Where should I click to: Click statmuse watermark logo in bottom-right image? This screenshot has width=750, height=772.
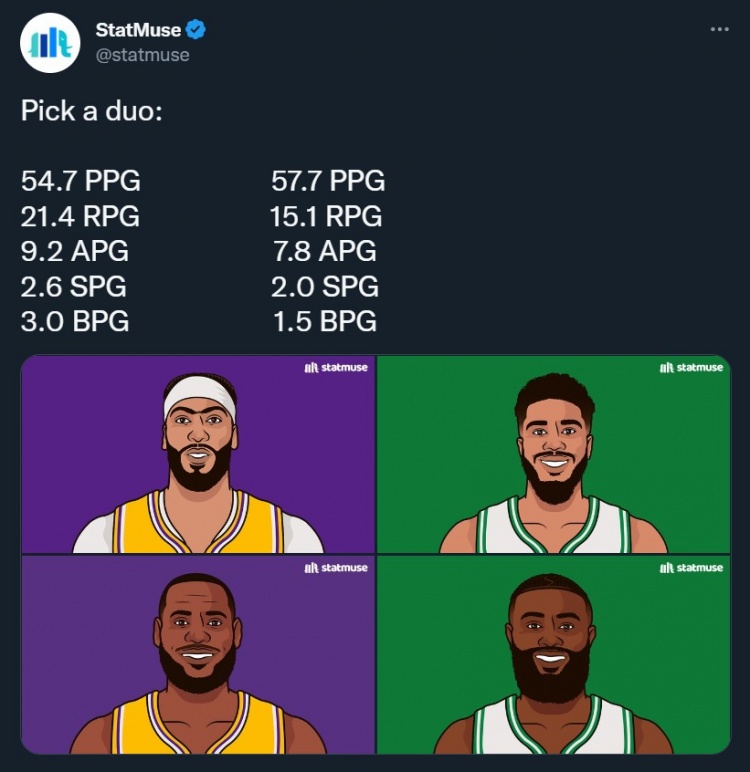[691, 568]
